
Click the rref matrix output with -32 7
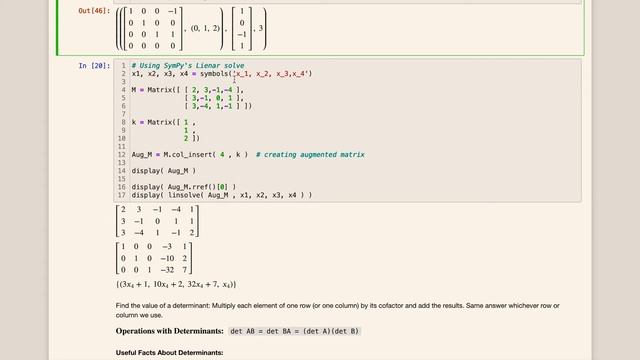154,258
